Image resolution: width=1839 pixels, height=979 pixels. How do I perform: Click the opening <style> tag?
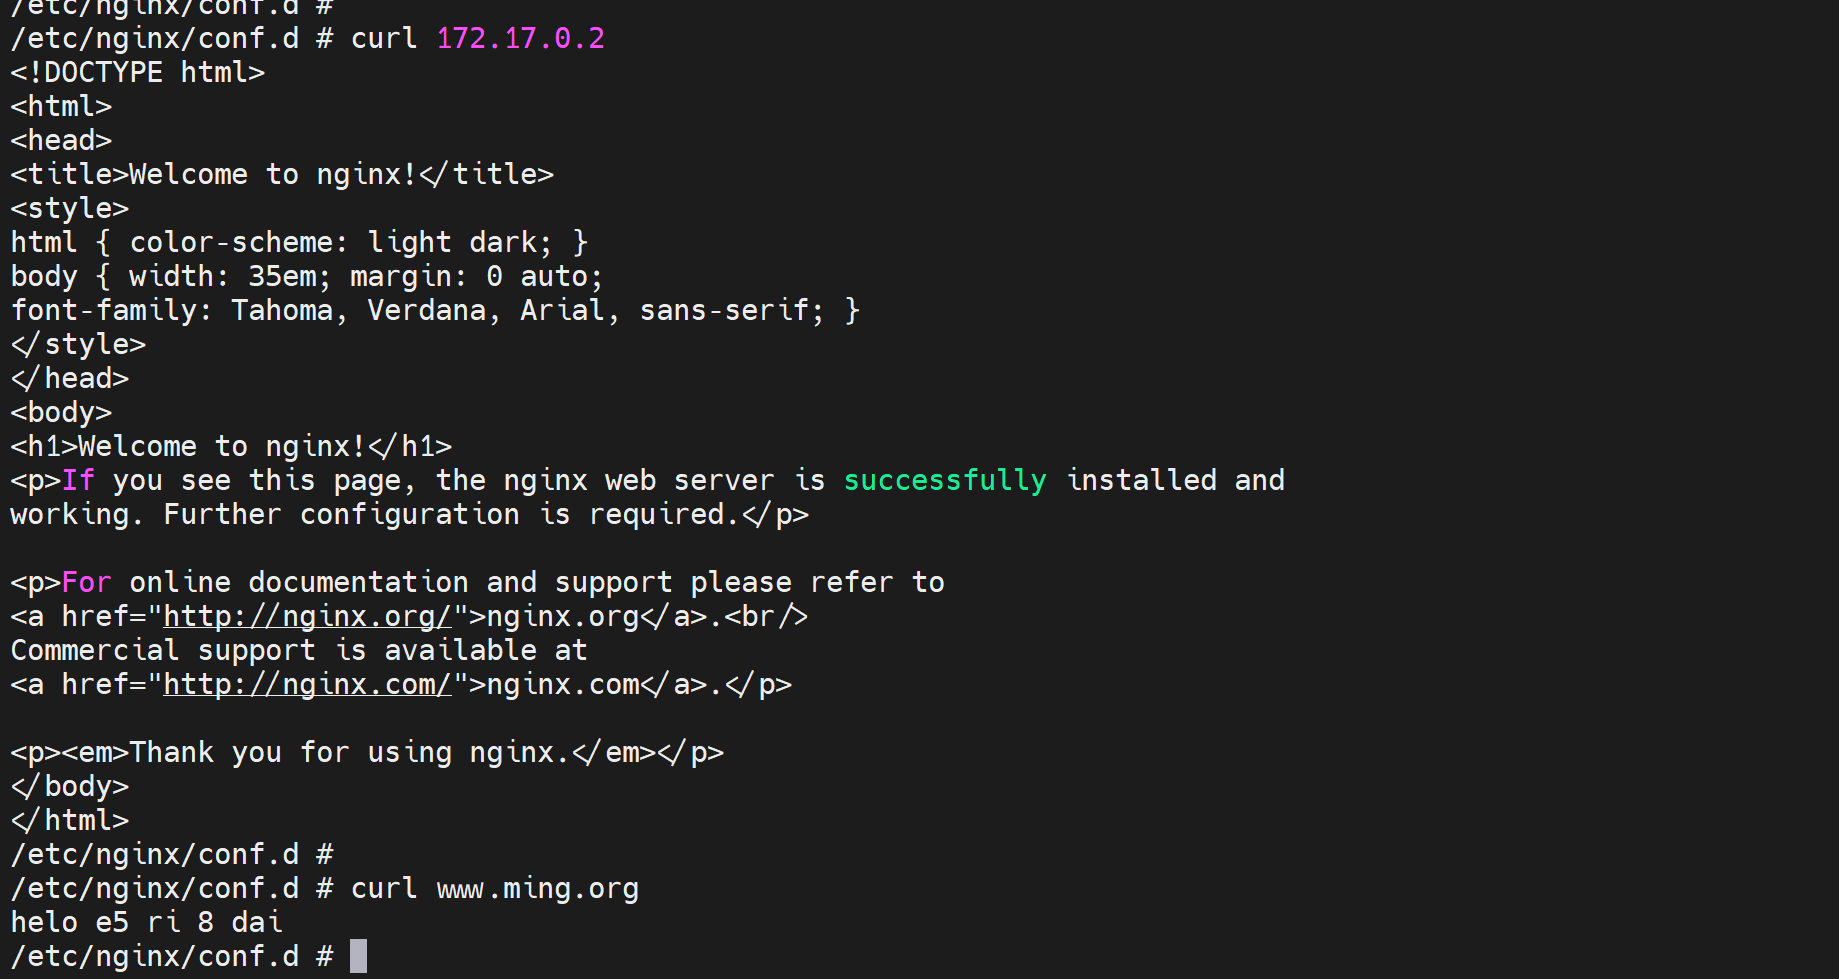tap(69, 208)
